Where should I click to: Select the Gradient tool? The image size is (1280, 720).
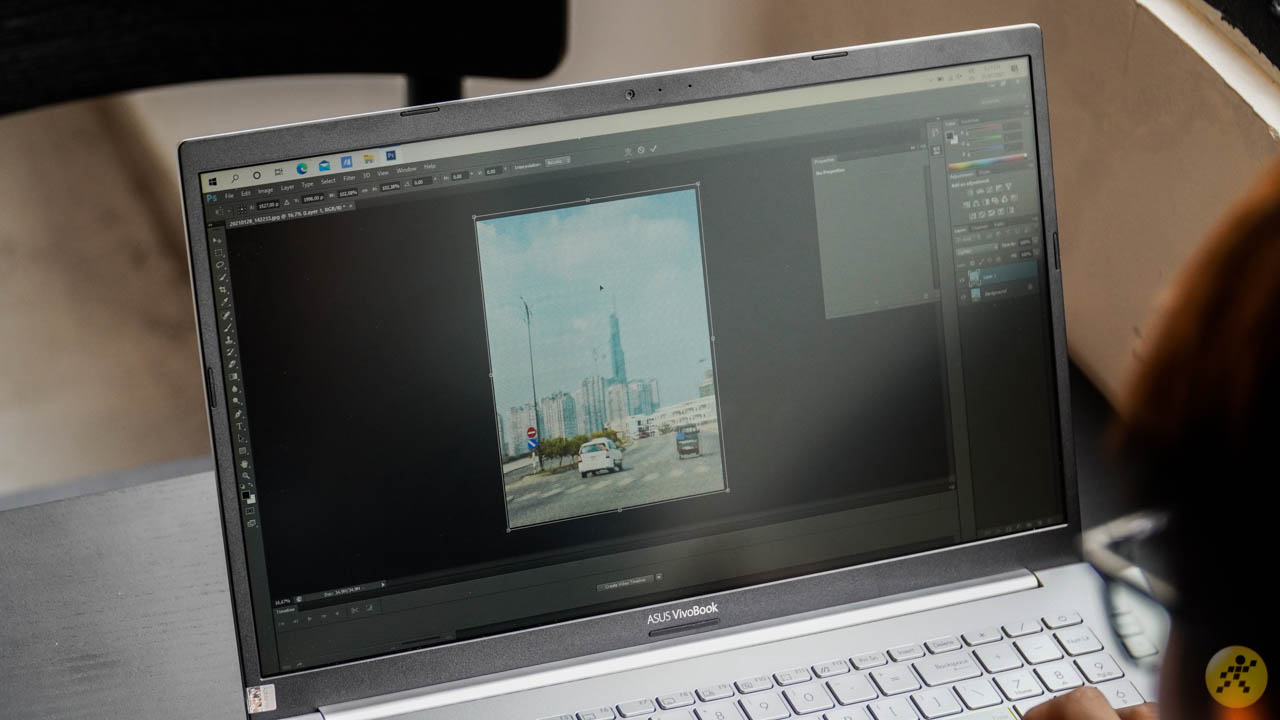pyautogui.click(x=233, y=376)
